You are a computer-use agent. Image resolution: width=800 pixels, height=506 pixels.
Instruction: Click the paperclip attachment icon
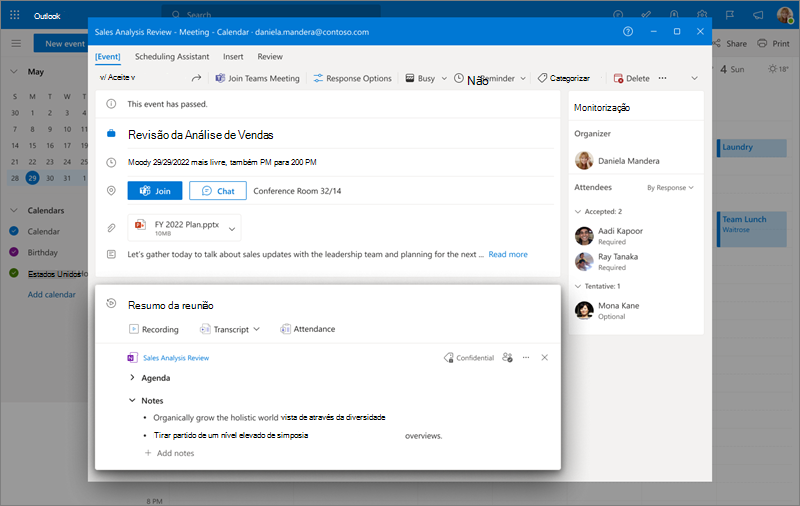111,228
